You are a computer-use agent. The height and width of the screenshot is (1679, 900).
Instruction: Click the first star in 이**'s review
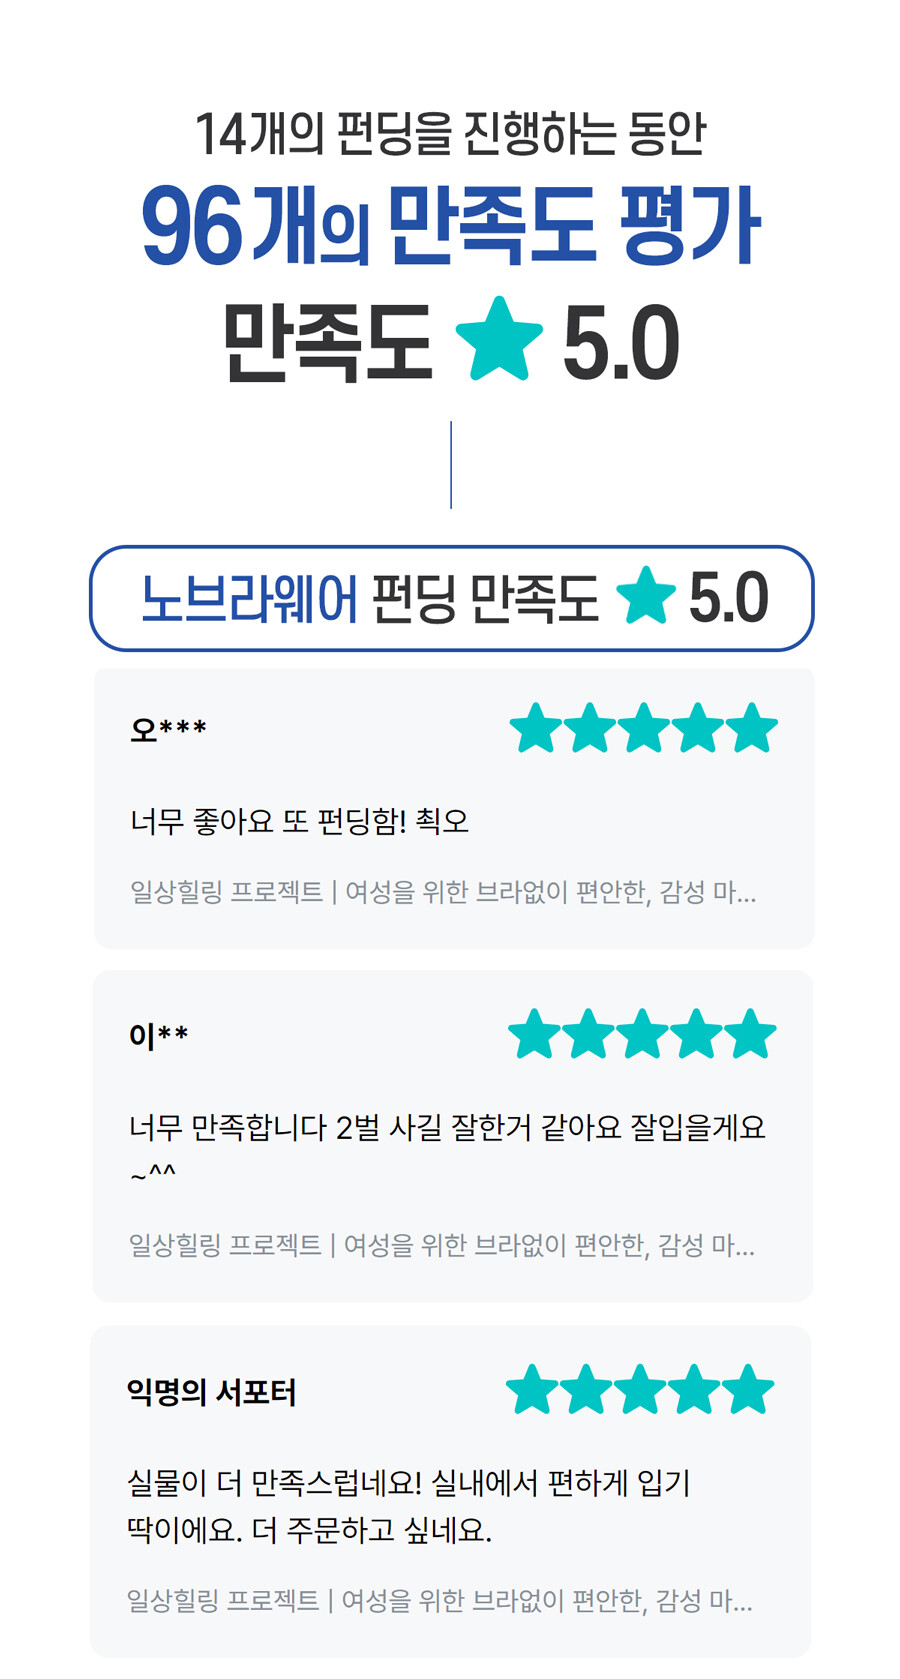535,1034
